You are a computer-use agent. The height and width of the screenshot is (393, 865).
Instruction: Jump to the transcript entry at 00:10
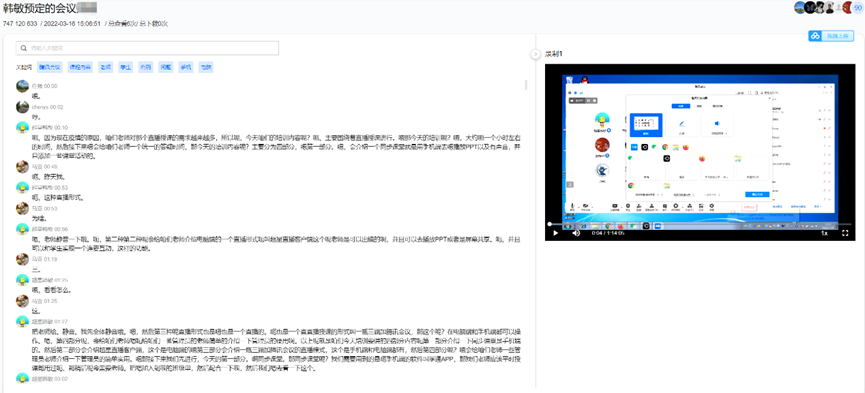click(57, 127)
